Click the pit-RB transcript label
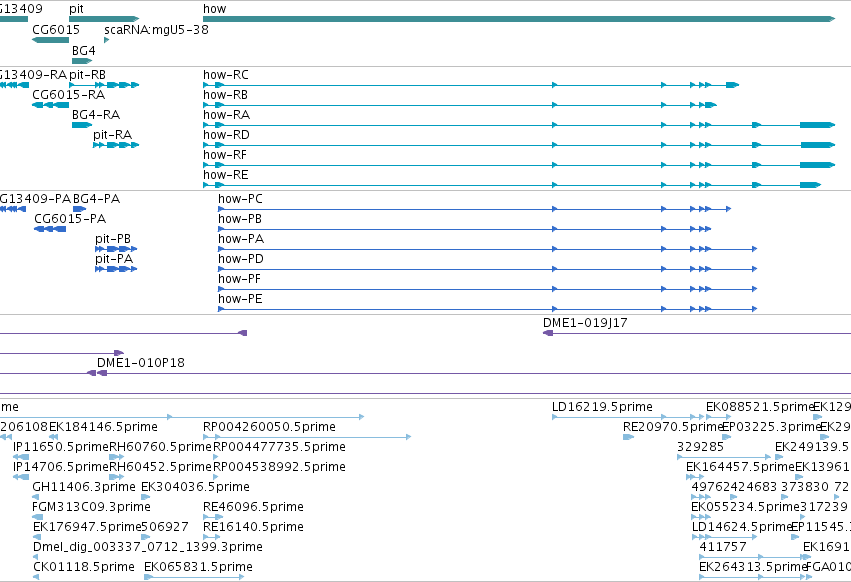 pos(87,74)
